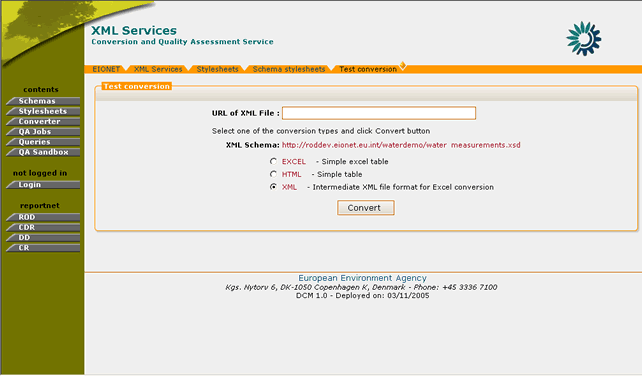Screen dimensions: 642x376
Task: Click the 'reportnet' sidebar heading
Action: tap(40, 205)
